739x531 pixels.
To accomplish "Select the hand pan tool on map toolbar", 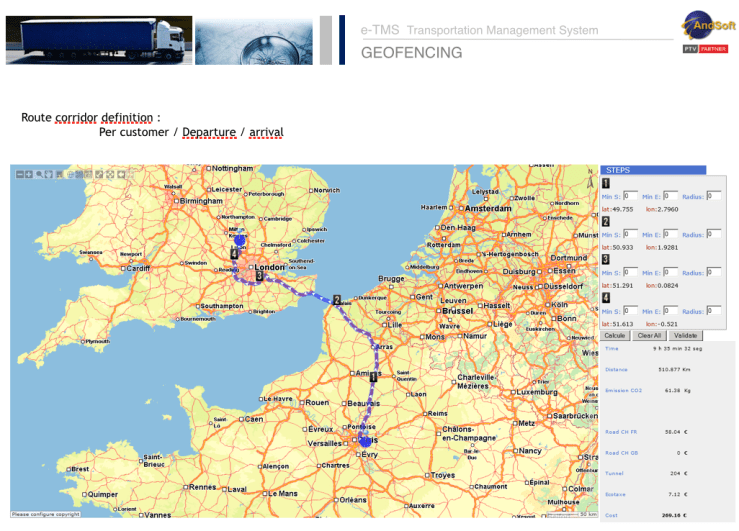I will tap(48, 174).
